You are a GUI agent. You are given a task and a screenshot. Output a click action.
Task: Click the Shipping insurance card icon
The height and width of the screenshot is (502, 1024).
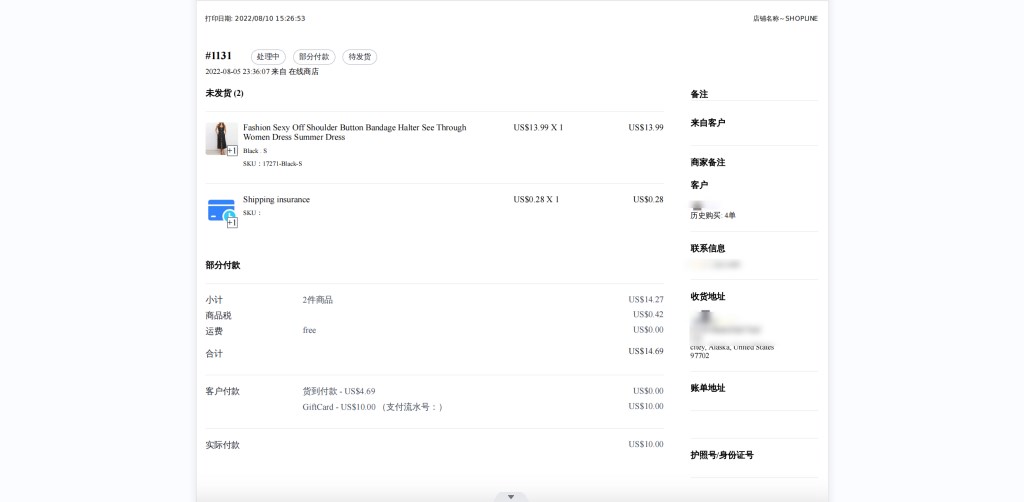(220, 209)
